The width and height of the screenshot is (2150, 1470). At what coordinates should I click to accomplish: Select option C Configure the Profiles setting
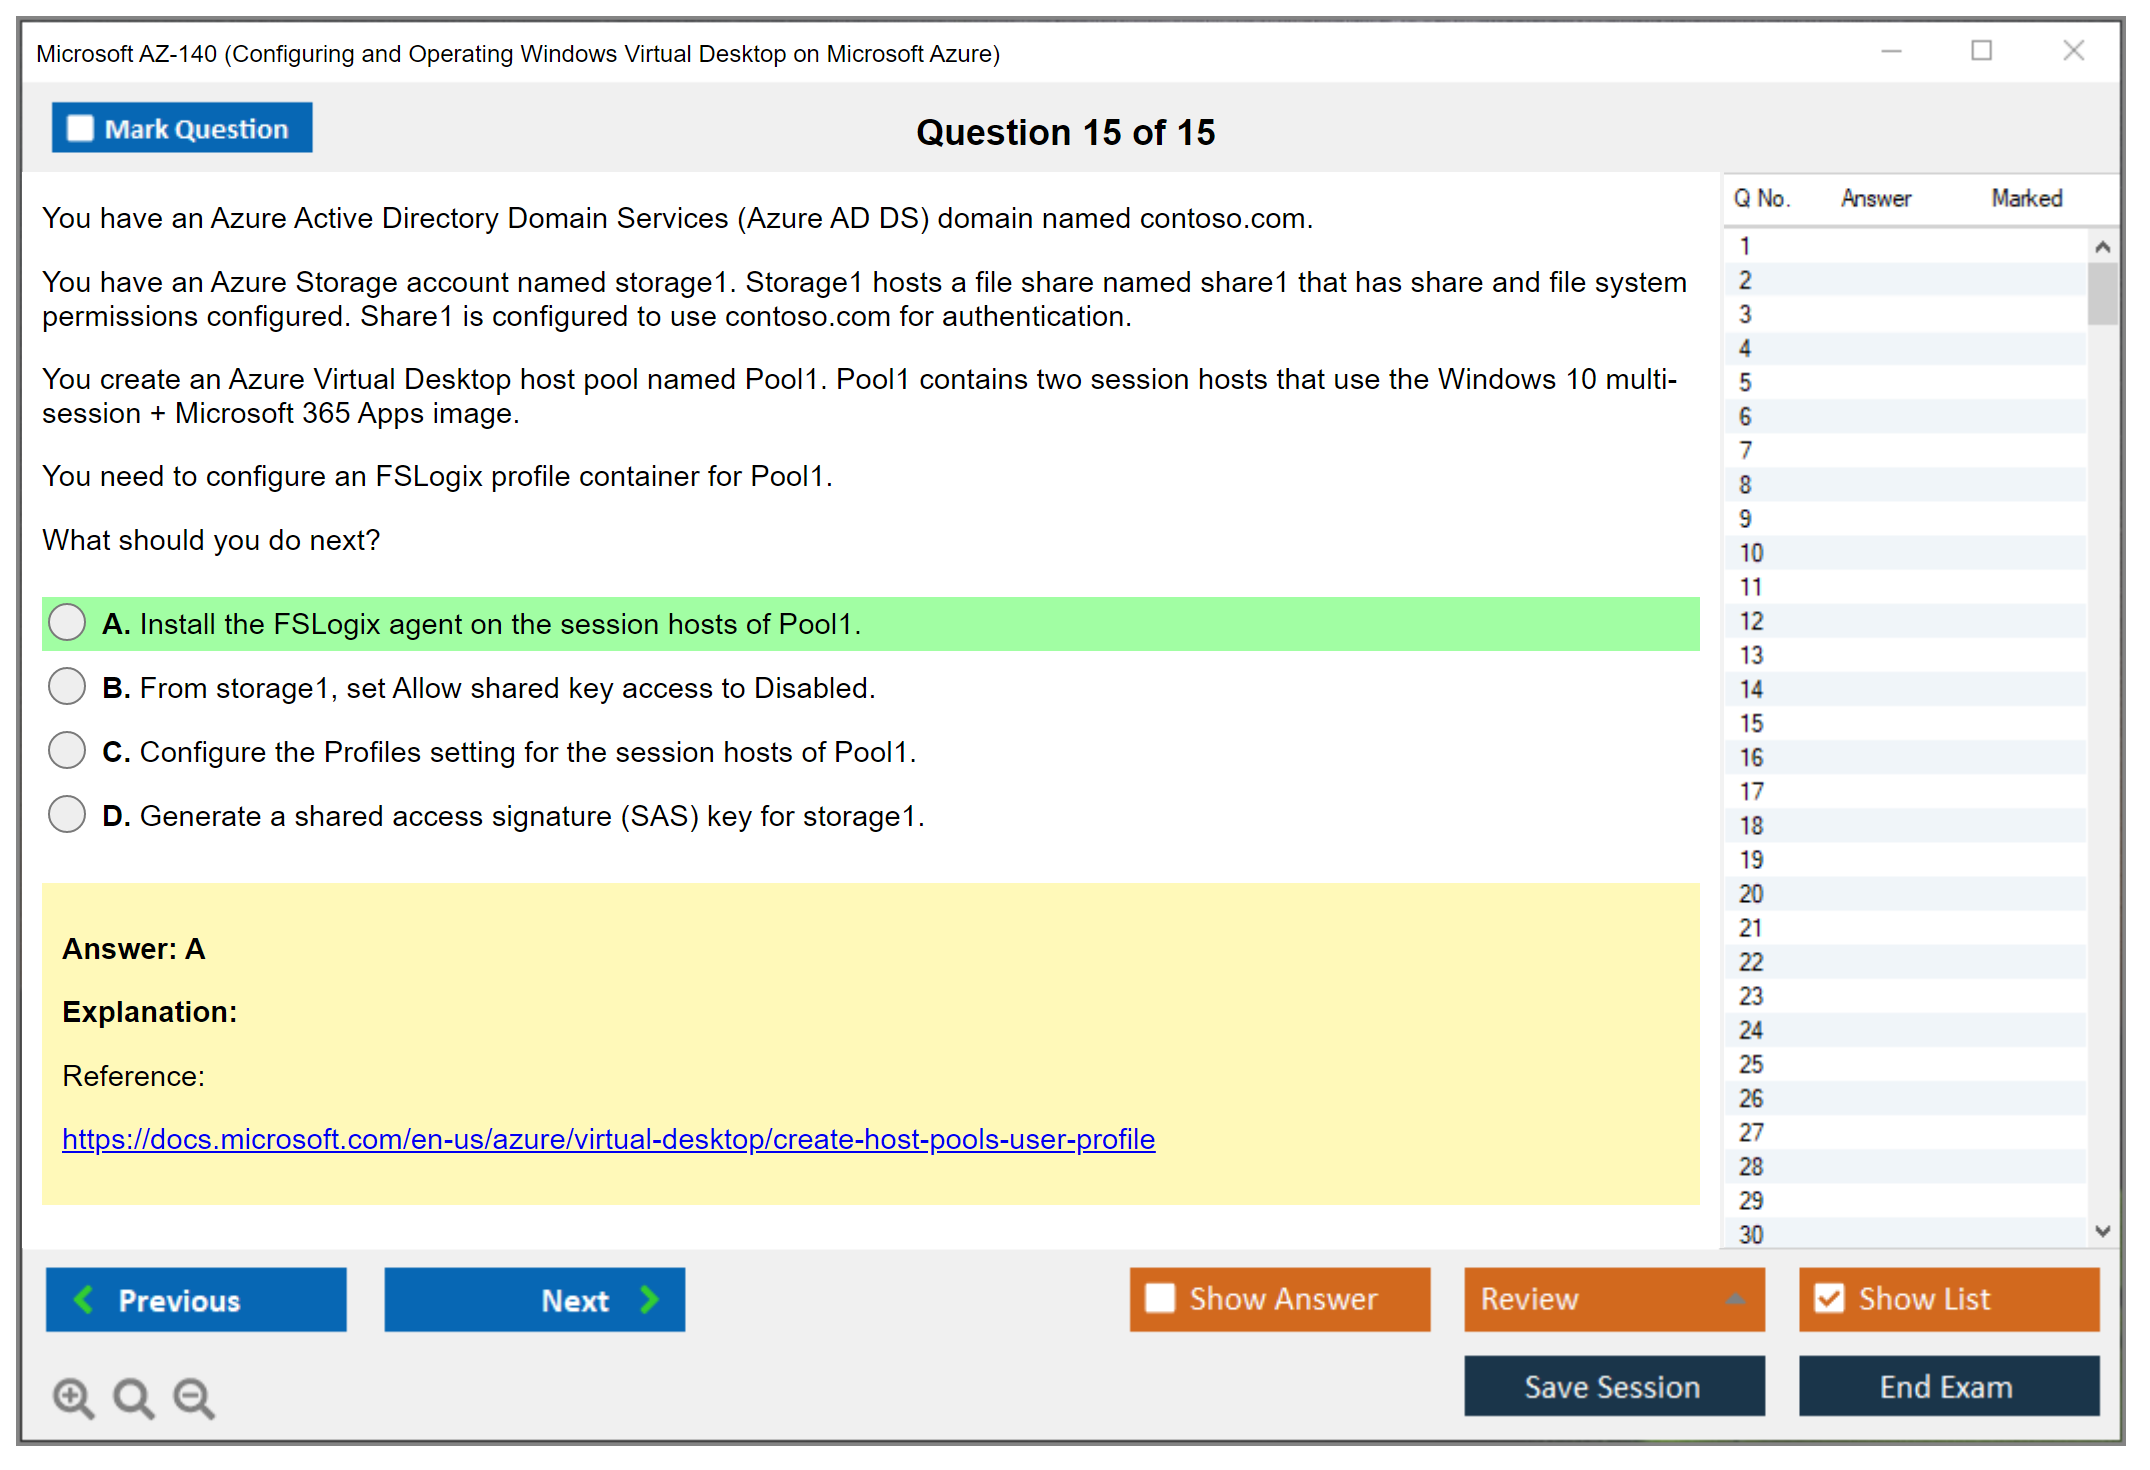point(67,750)
